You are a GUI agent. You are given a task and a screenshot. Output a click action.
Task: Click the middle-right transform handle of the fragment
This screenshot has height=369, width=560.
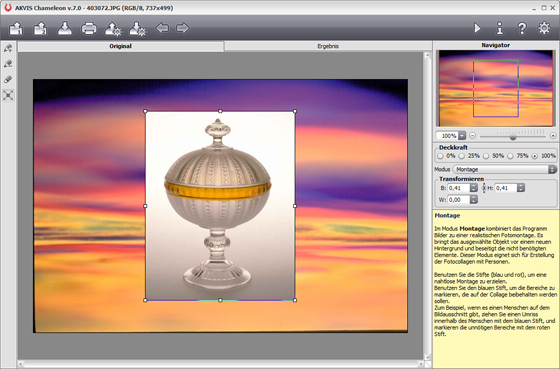point(295,206)
